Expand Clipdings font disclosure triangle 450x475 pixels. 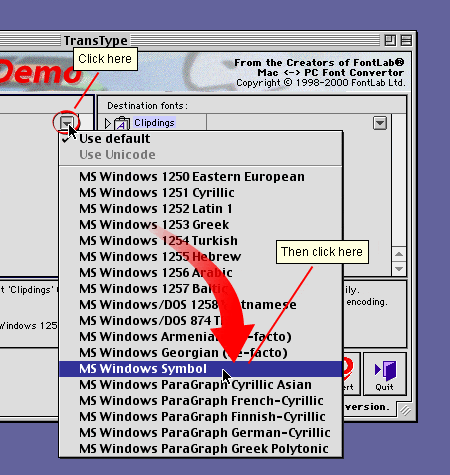tap(107, 123)
